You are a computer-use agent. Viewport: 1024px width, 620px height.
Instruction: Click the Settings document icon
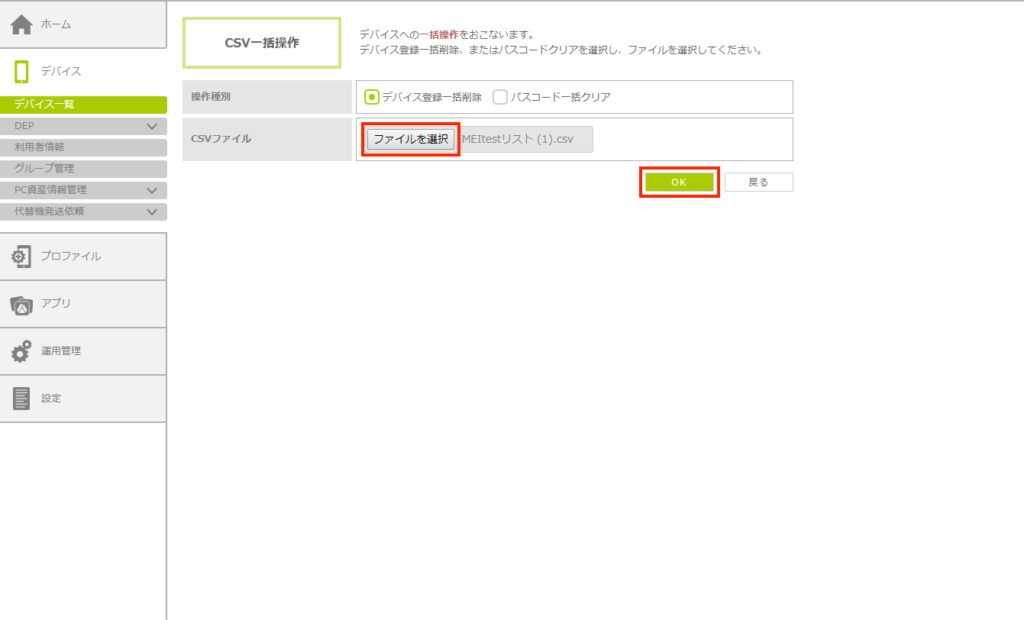[x=22, y=399]
